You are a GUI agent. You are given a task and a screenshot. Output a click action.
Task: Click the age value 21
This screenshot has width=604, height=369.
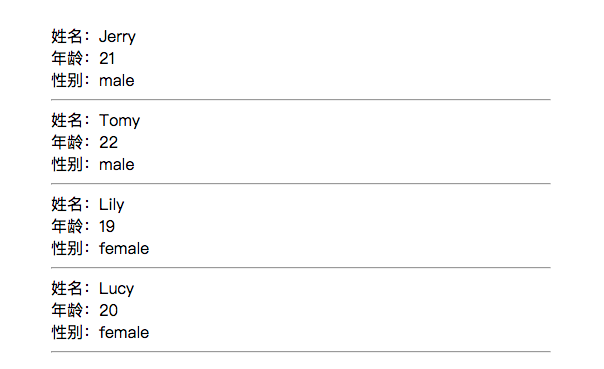pos(107,59)
